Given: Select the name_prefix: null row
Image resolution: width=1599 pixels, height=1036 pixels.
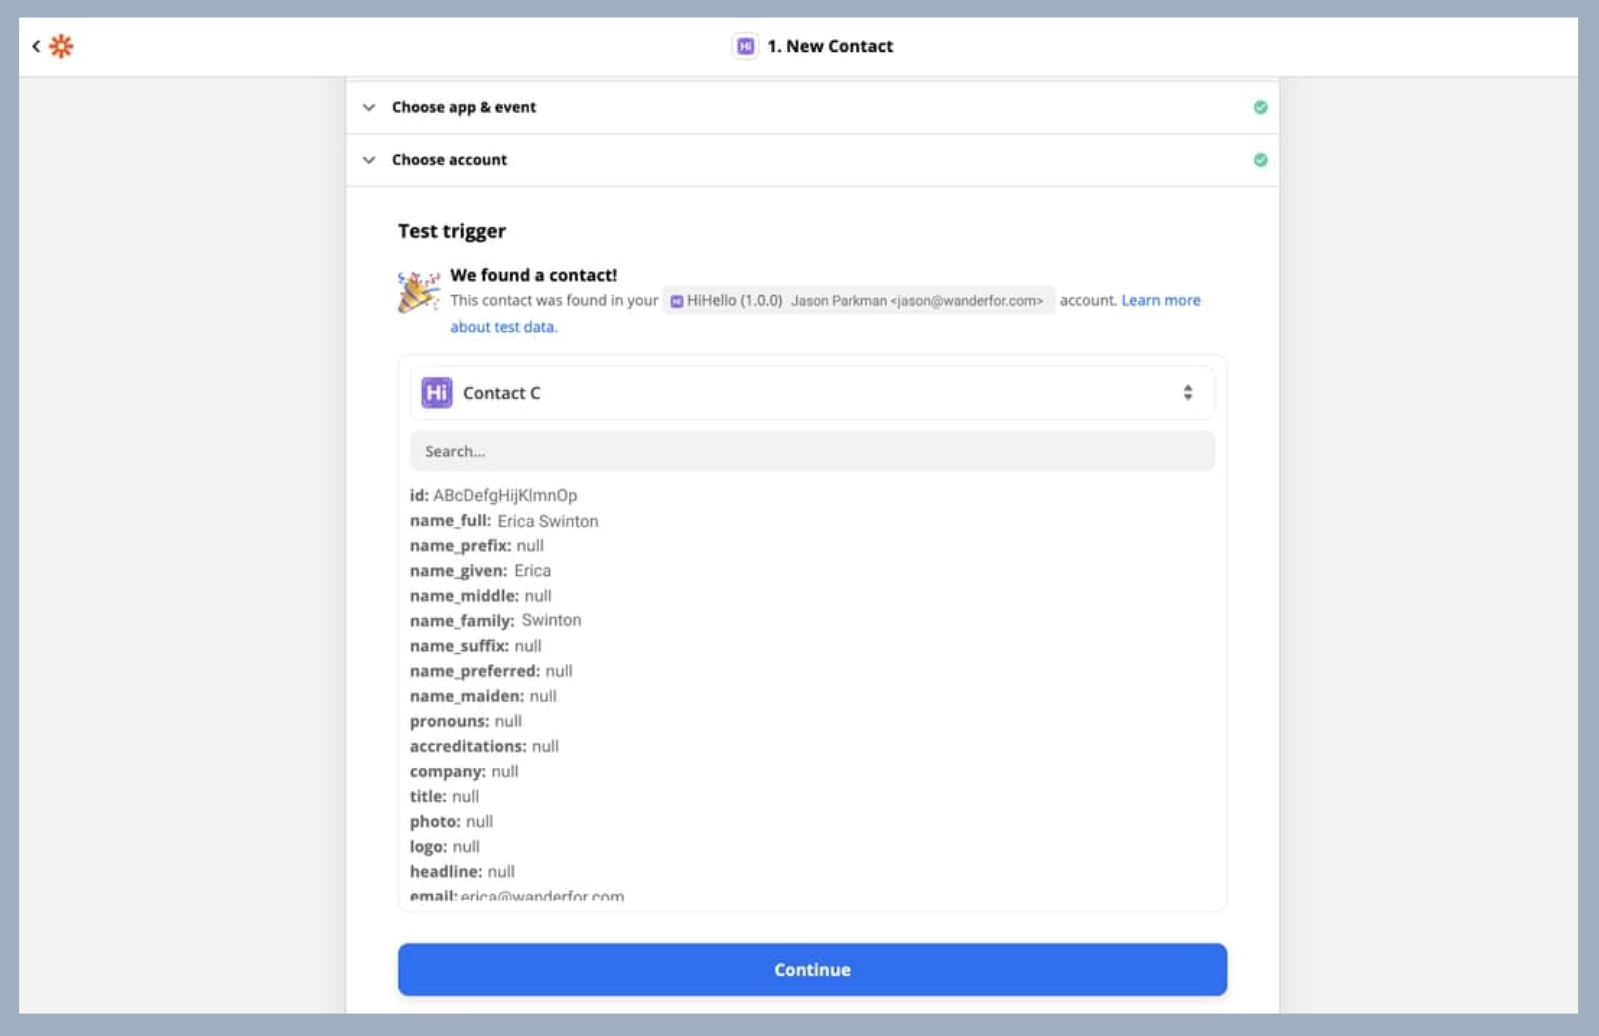Looking at the screenshot, I should (x=477, y=546).
